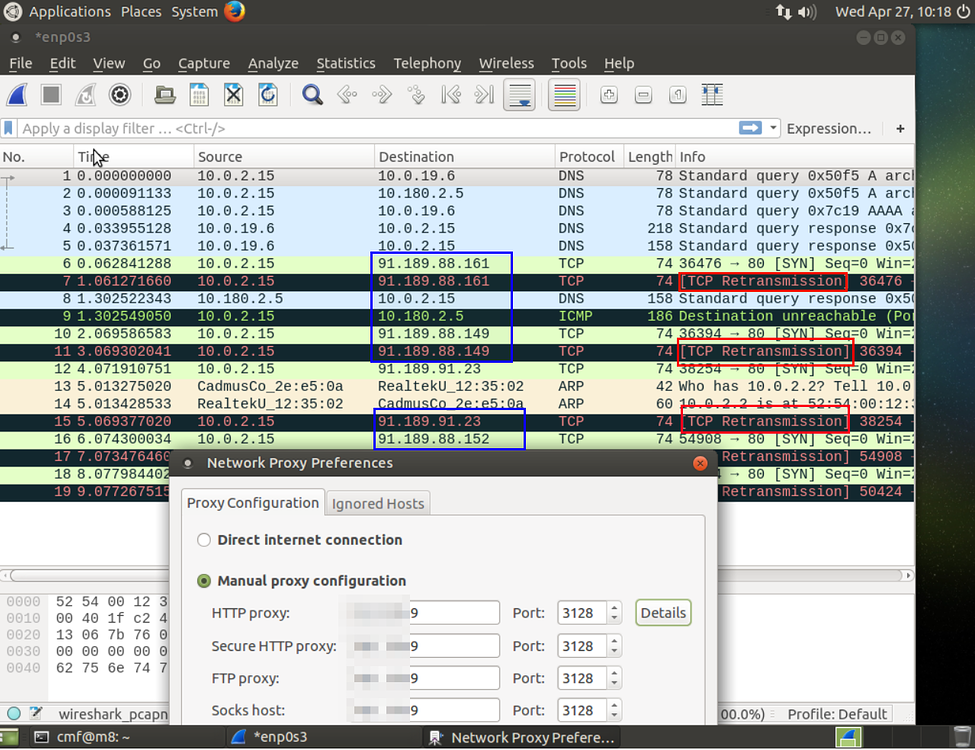
Task: Jump to the last packet
Action: pos(484,95)
